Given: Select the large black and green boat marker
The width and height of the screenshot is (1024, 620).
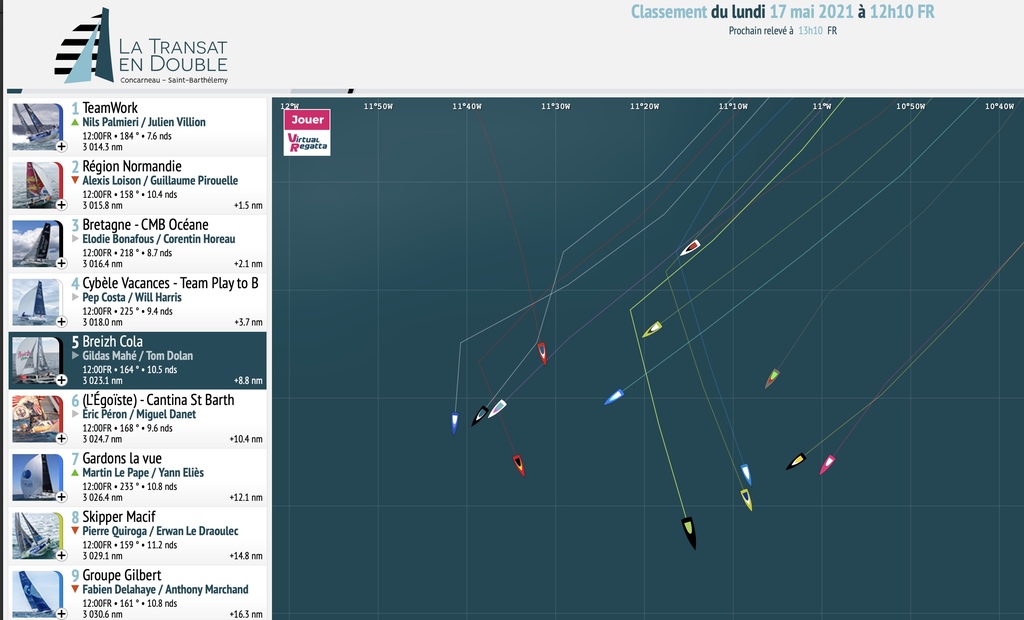Looking at the screenshot, I should [689, 532].
